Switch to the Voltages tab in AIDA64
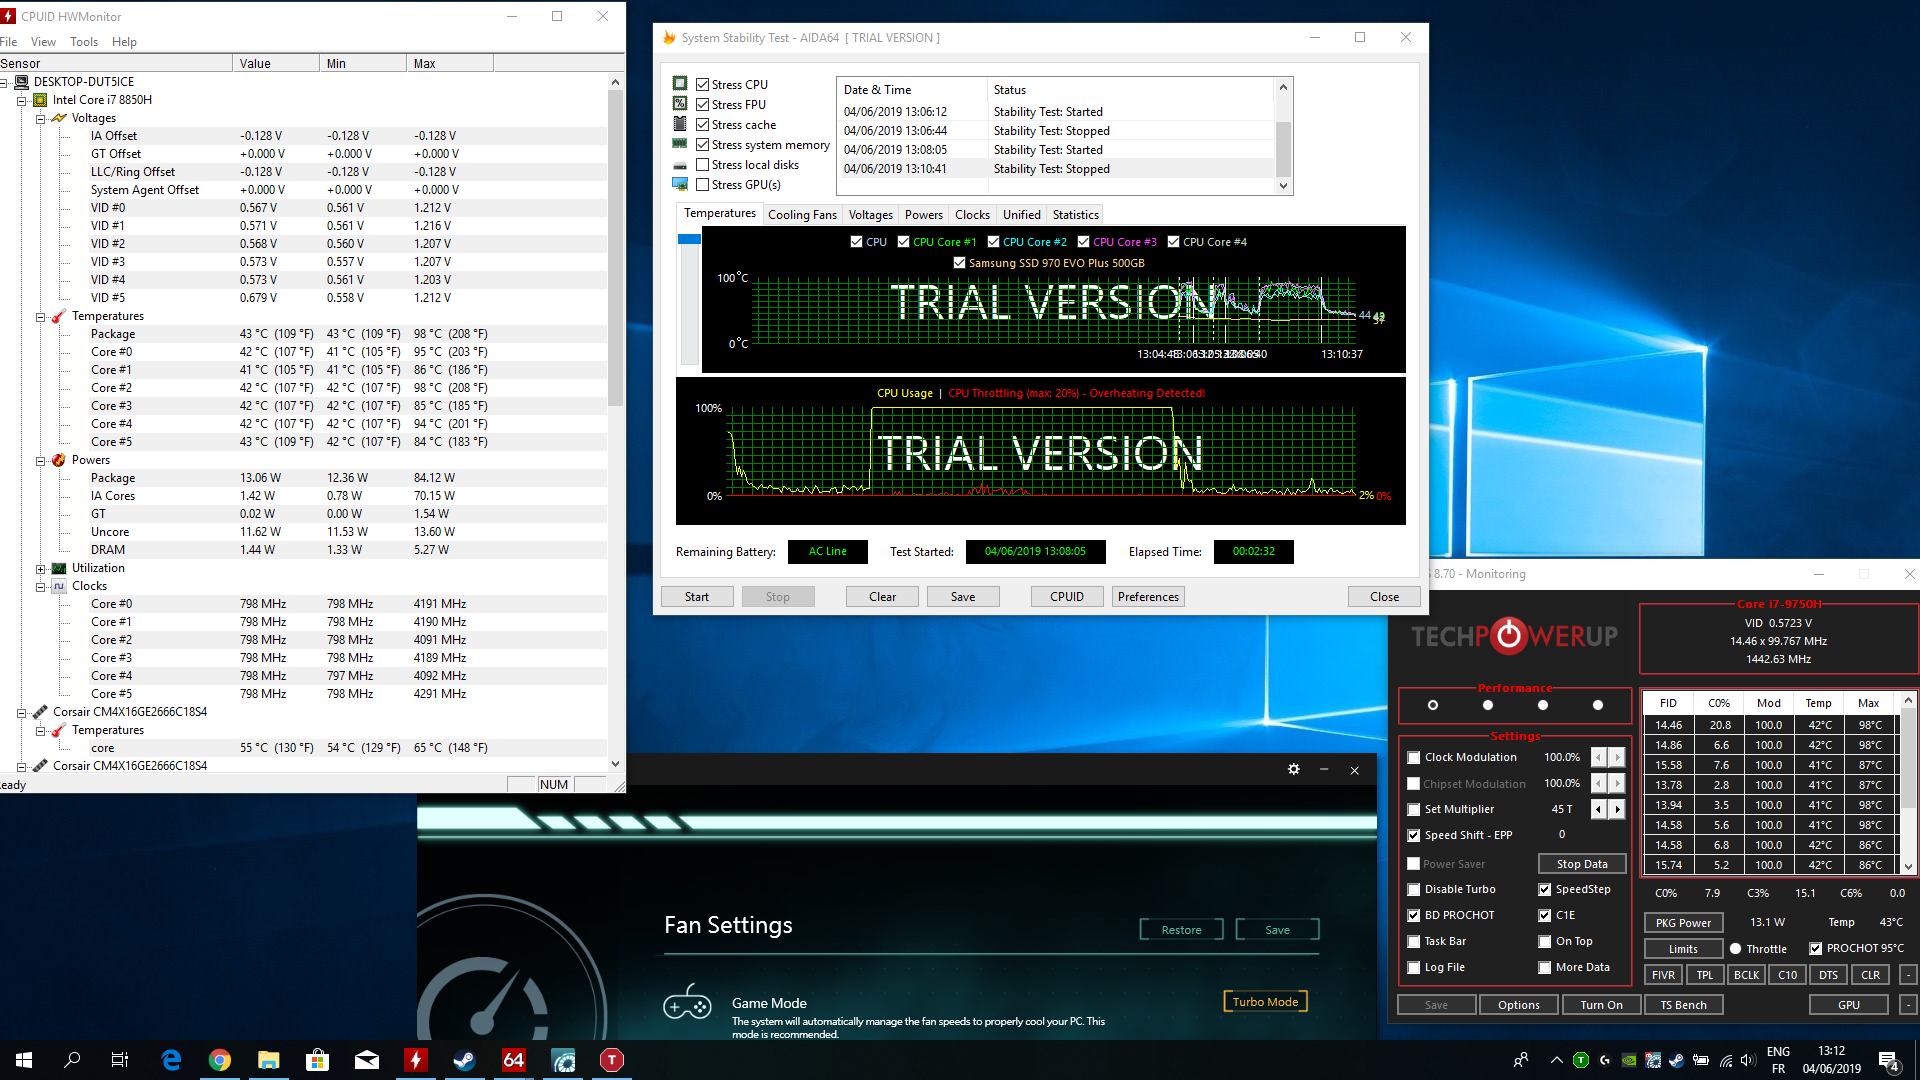1920x1080 pixels. [x=870, y=215]
